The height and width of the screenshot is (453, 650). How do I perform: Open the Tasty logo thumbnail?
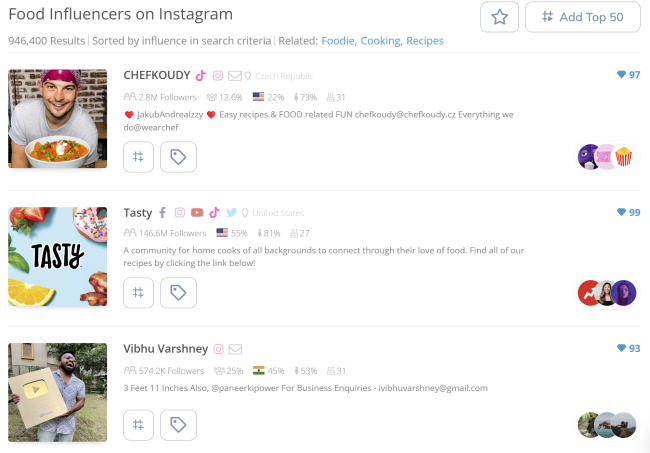58,257
